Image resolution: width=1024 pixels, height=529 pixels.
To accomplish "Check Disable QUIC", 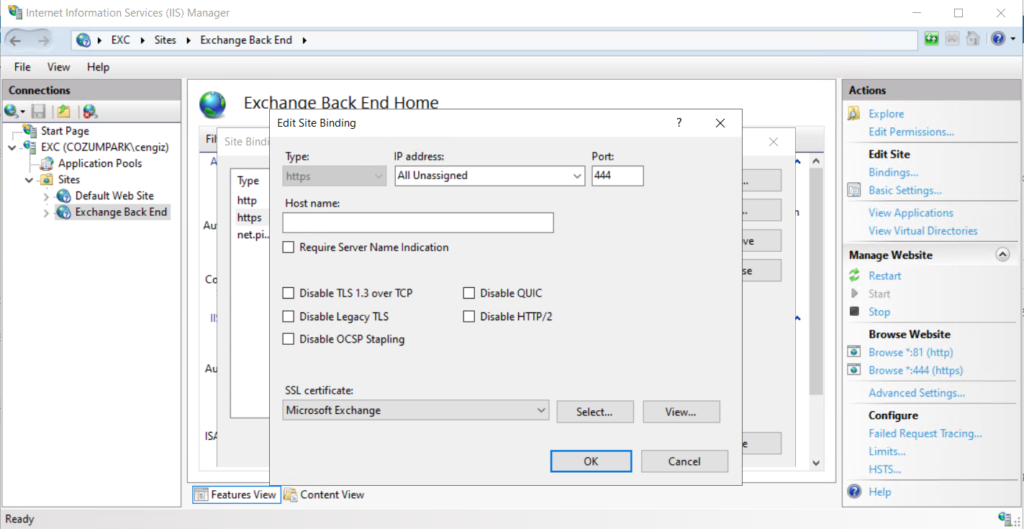I will pos(468,293).
